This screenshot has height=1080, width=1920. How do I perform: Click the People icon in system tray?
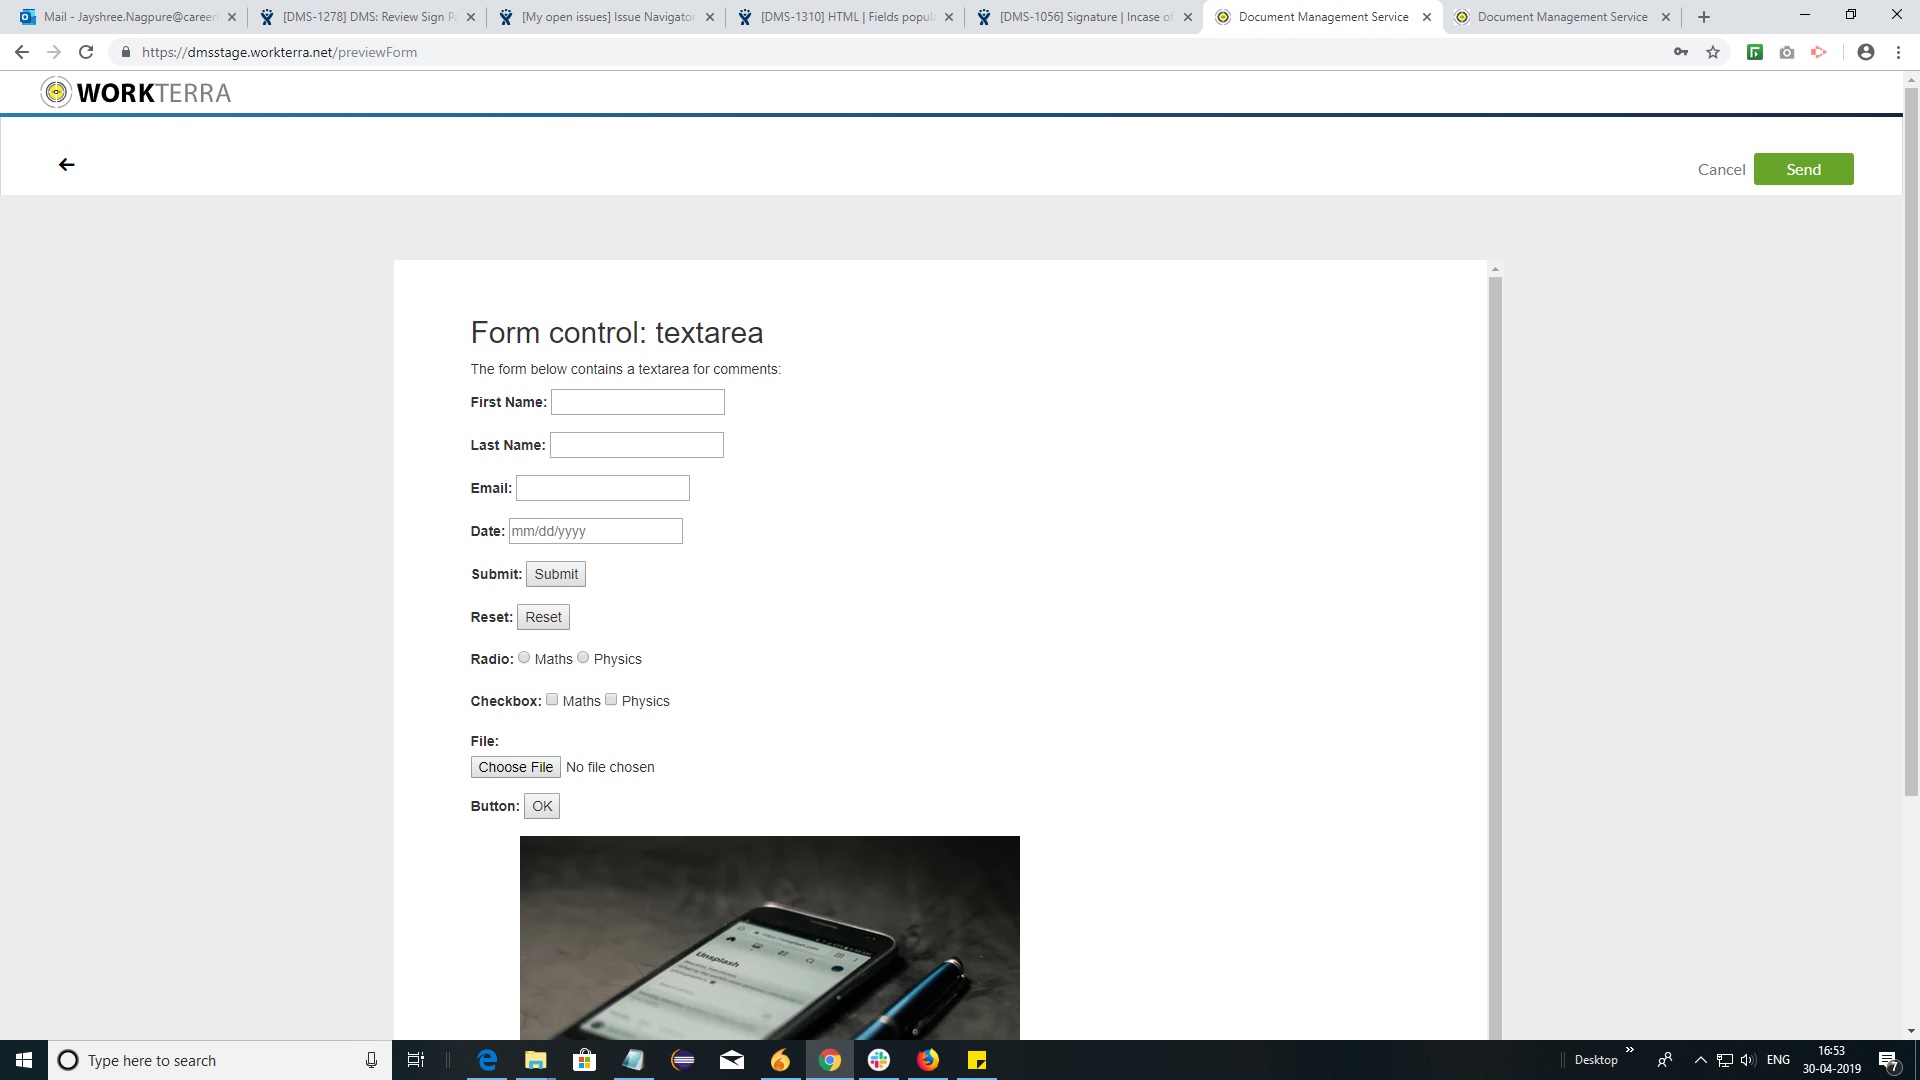pos(1665,1060)
